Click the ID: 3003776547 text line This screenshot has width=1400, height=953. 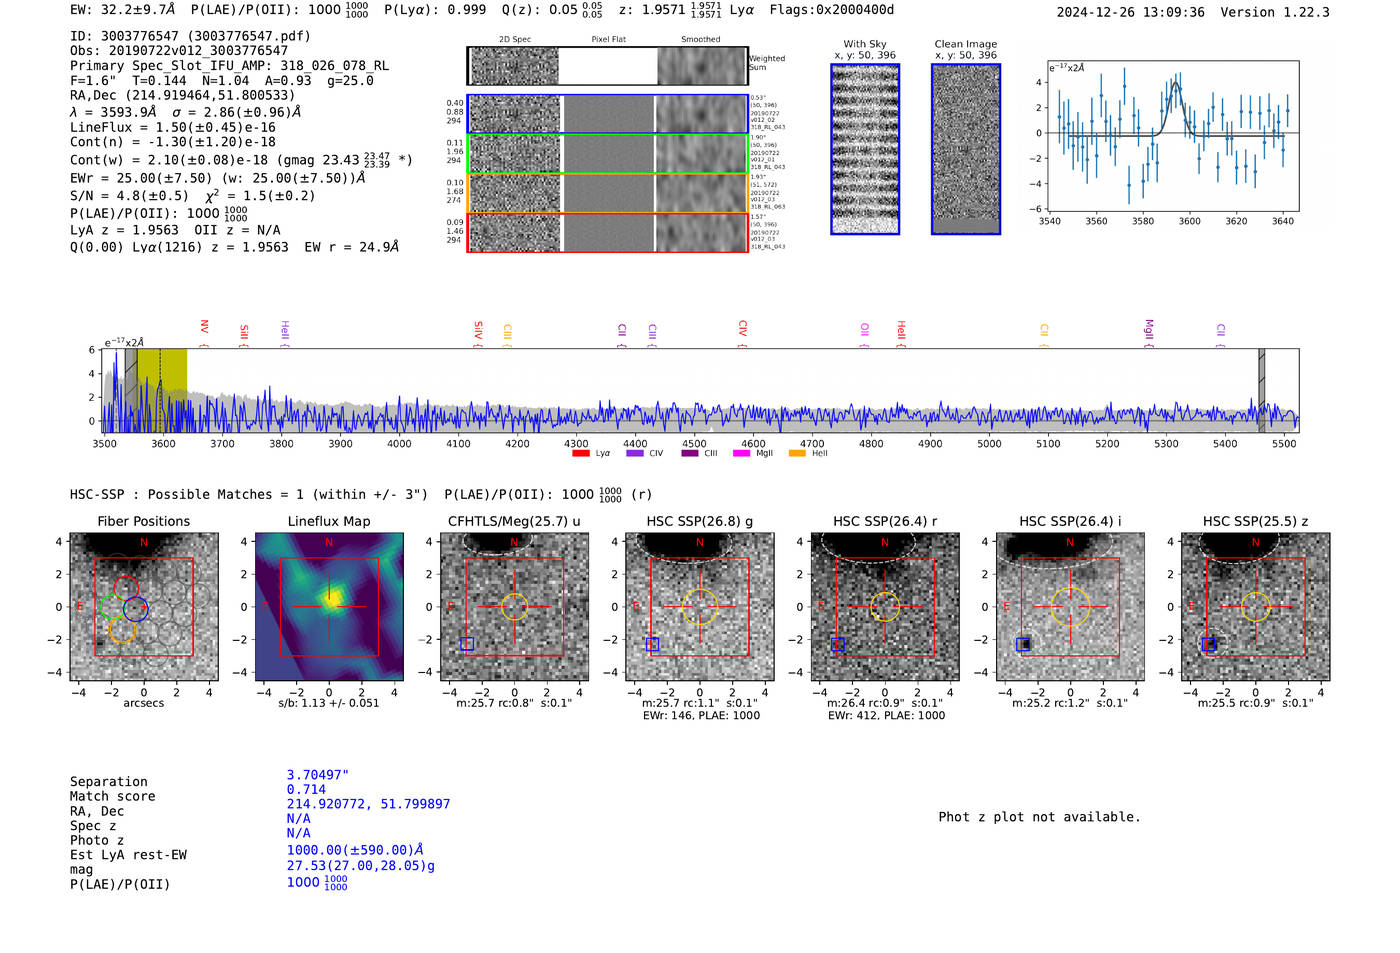[190, 36]
